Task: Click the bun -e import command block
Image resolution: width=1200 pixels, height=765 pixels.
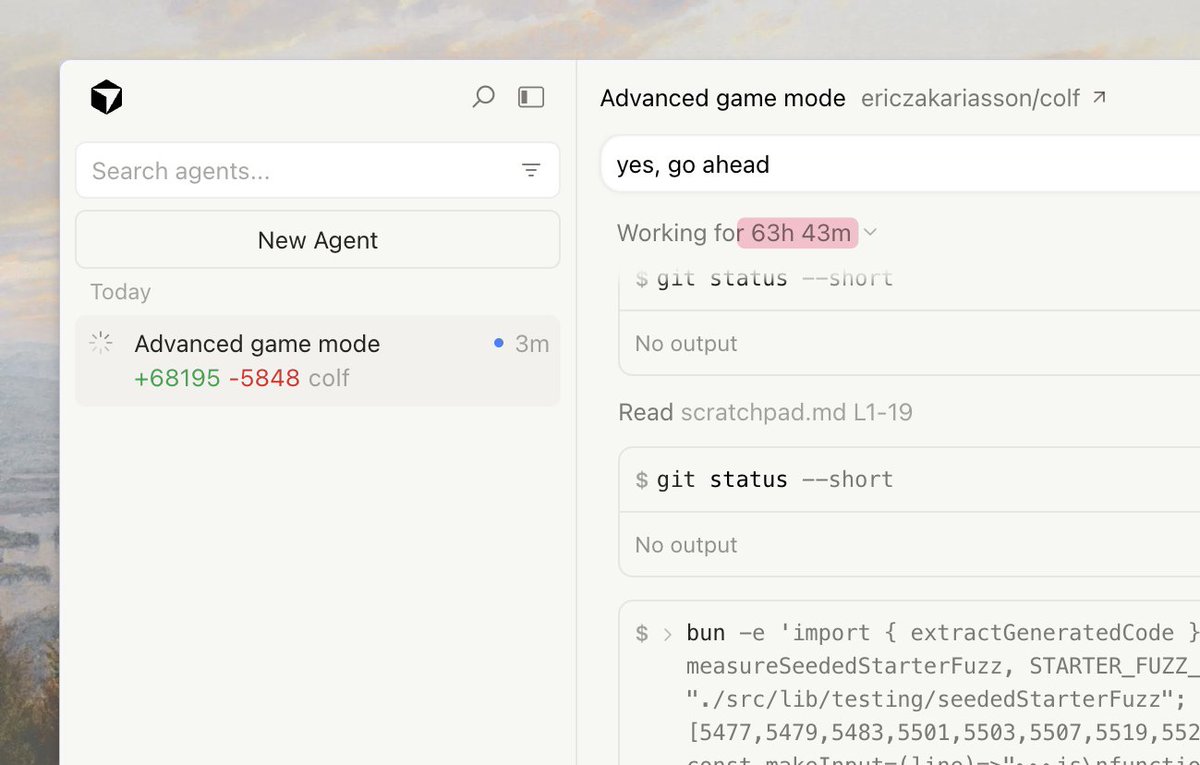Action: tap(909, 683)
